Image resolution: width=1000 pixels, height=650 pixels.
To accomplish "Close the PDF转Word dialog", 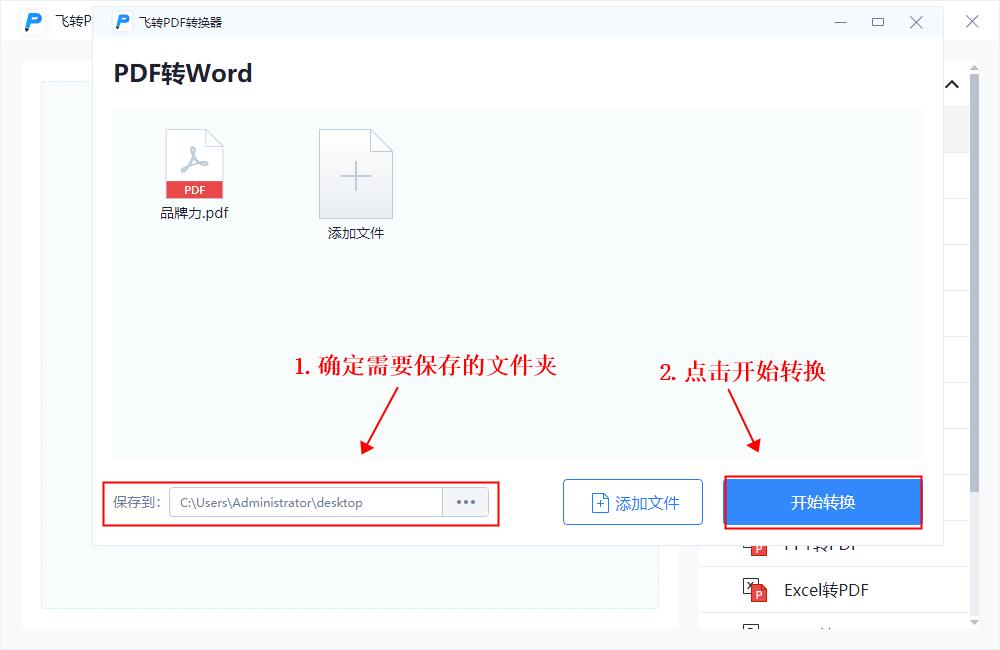I will [x=916, y=21].
